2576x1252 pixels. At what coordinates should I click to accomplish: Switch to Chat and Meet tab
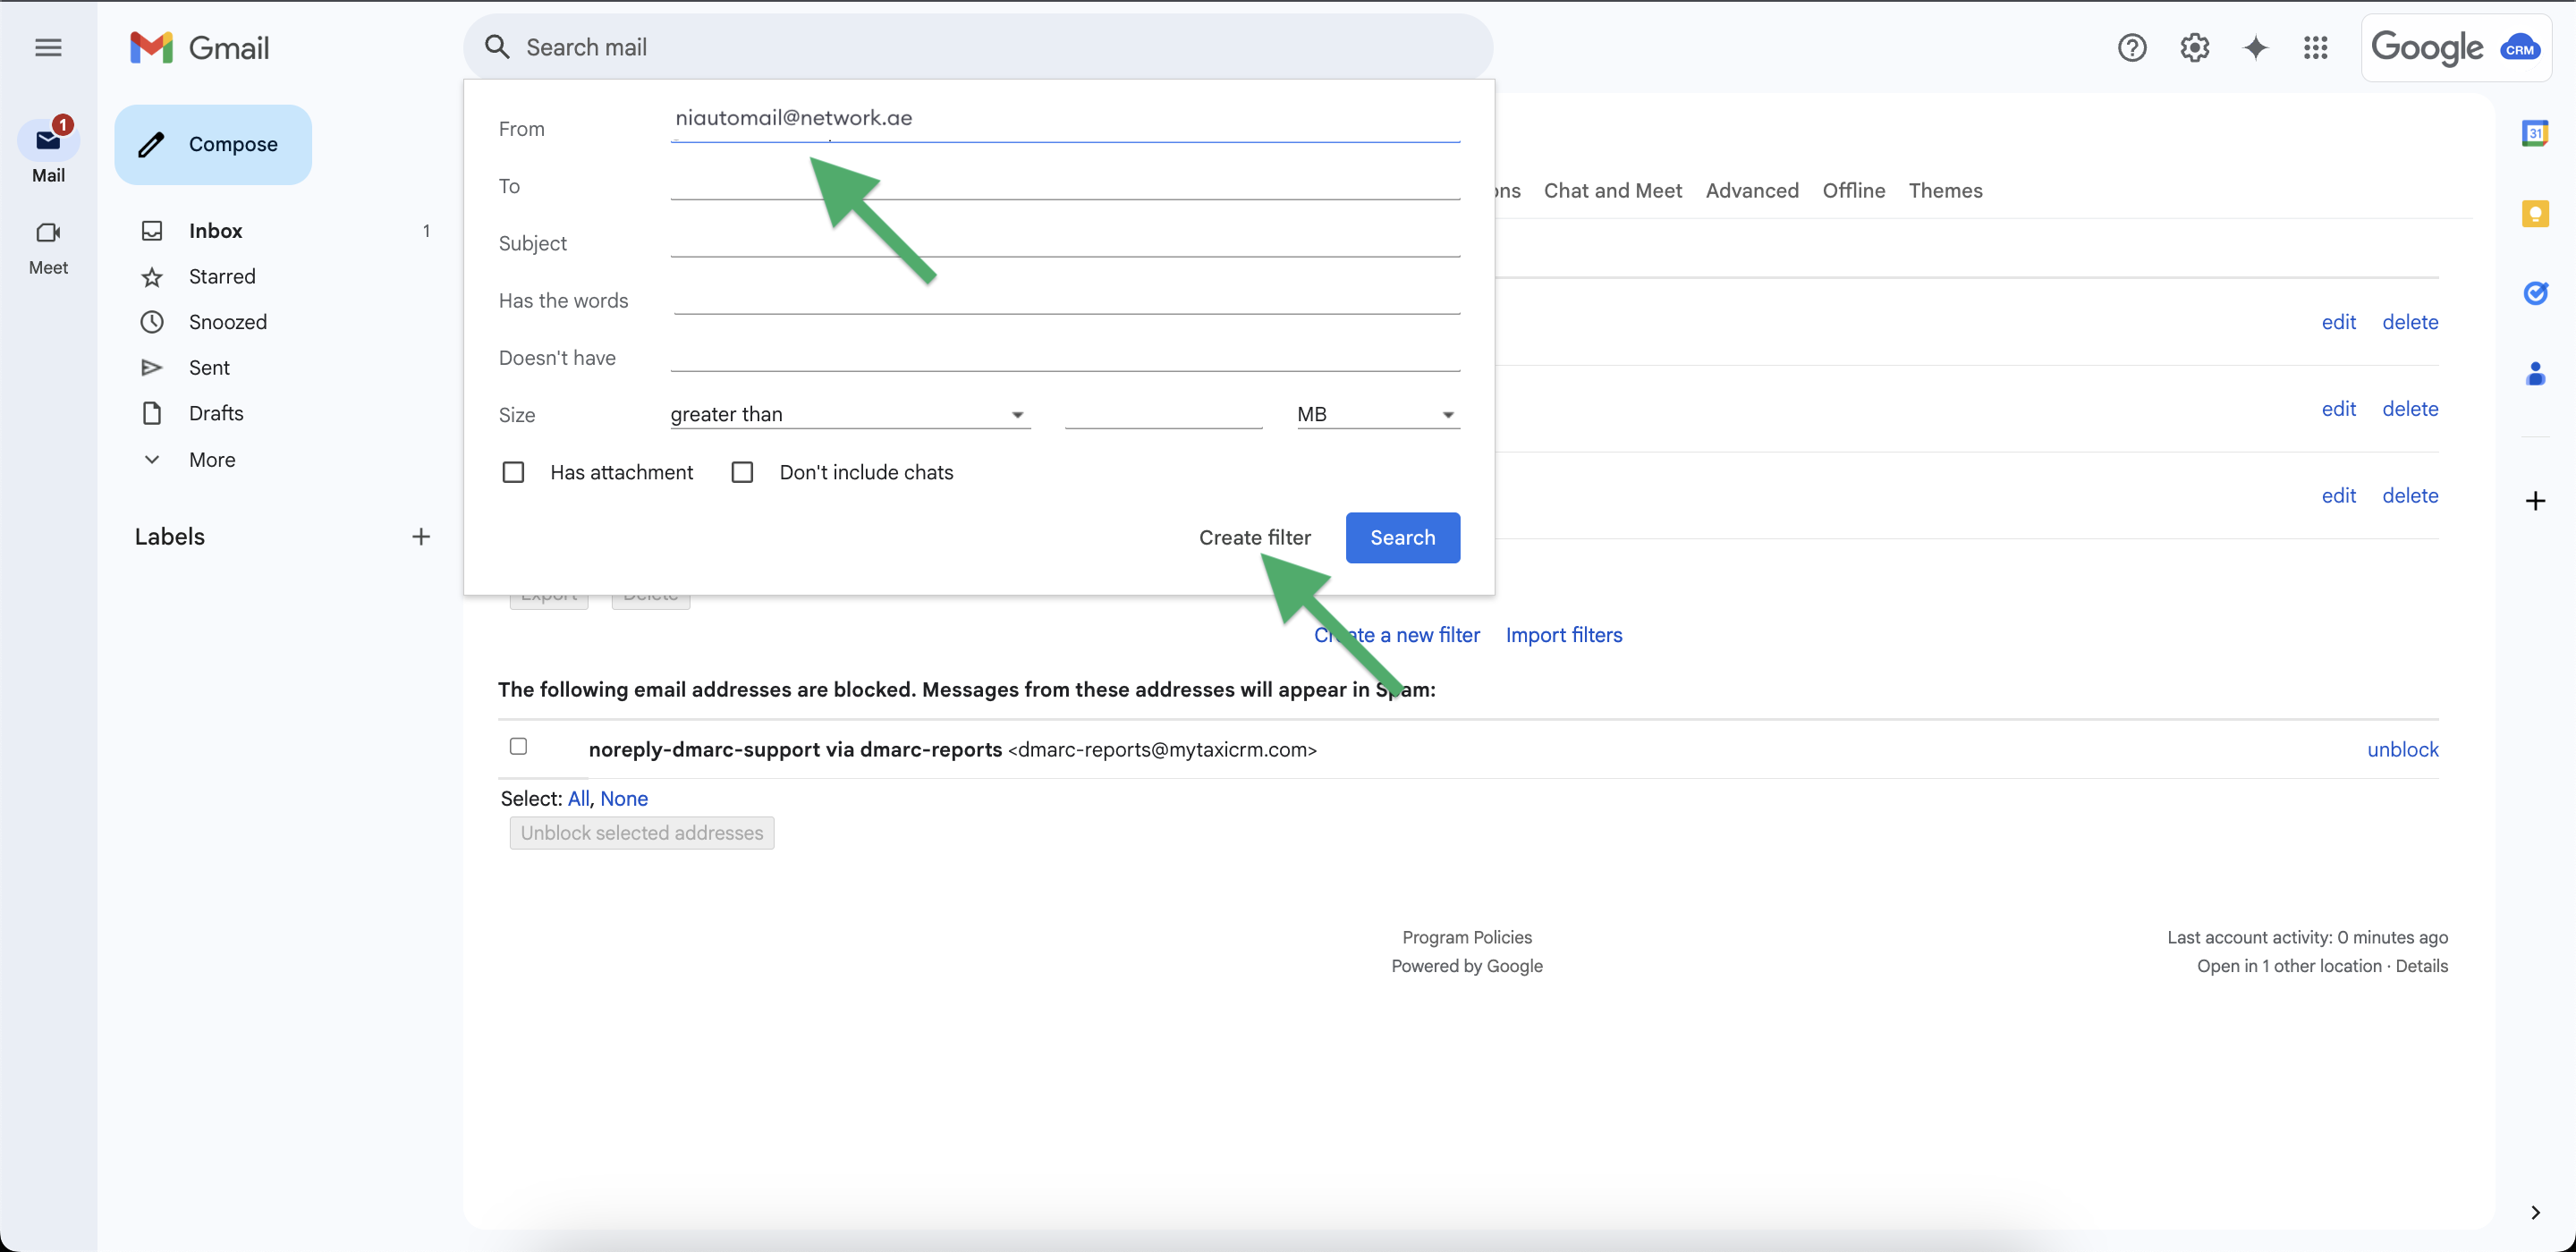coord(1612,190)
